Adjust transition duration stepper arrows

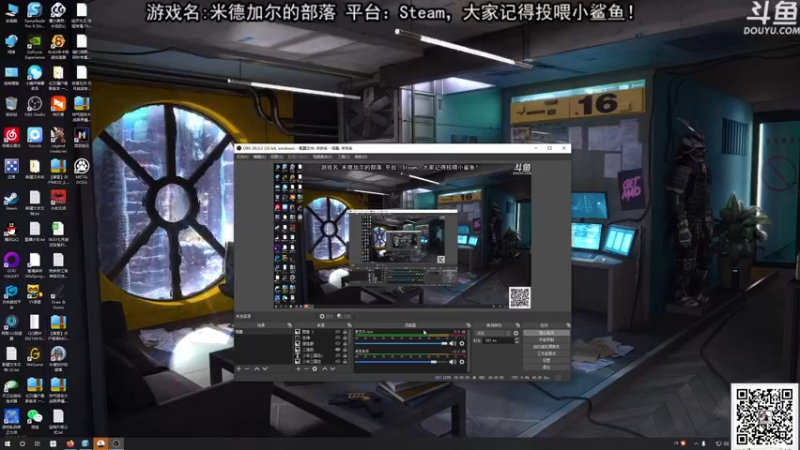517,340
